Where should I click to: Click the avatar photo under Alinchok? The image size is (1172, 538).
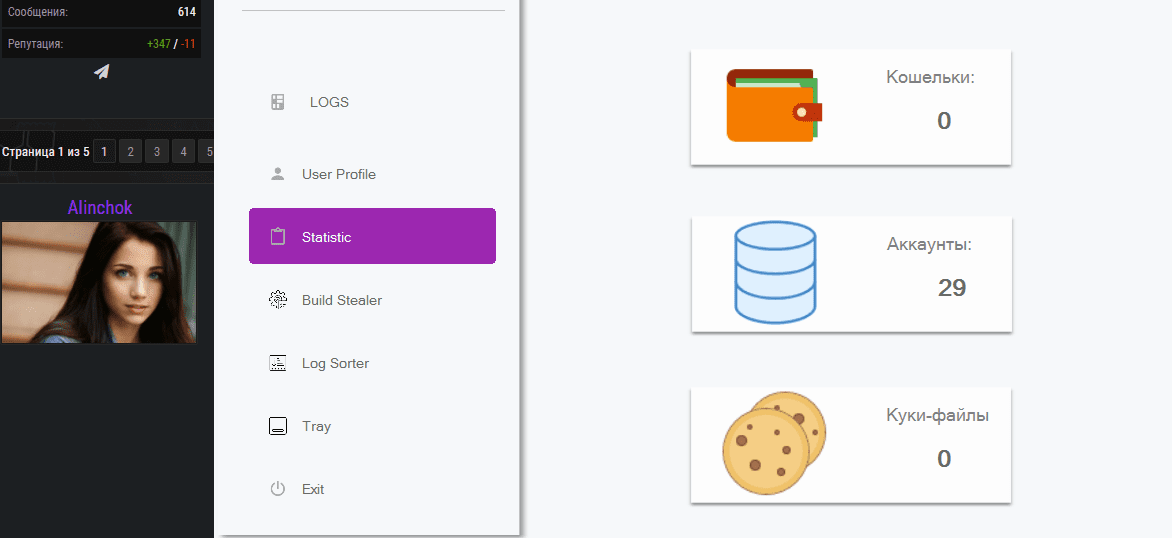coord(99,282)
